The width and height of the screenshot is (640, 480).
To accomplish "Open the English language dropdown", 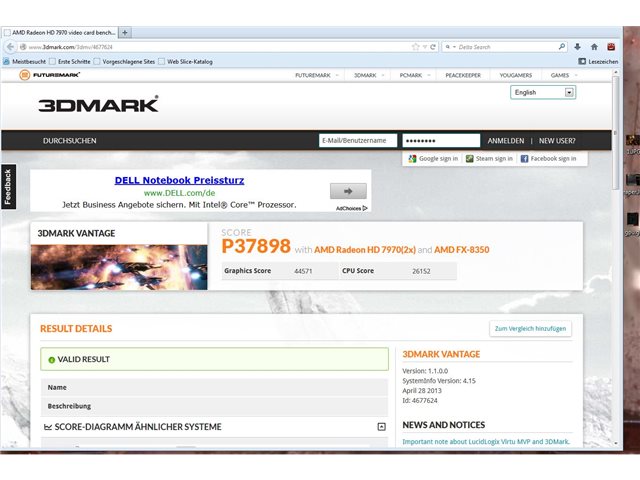I will pyautogui.click(x=543, y=93).
